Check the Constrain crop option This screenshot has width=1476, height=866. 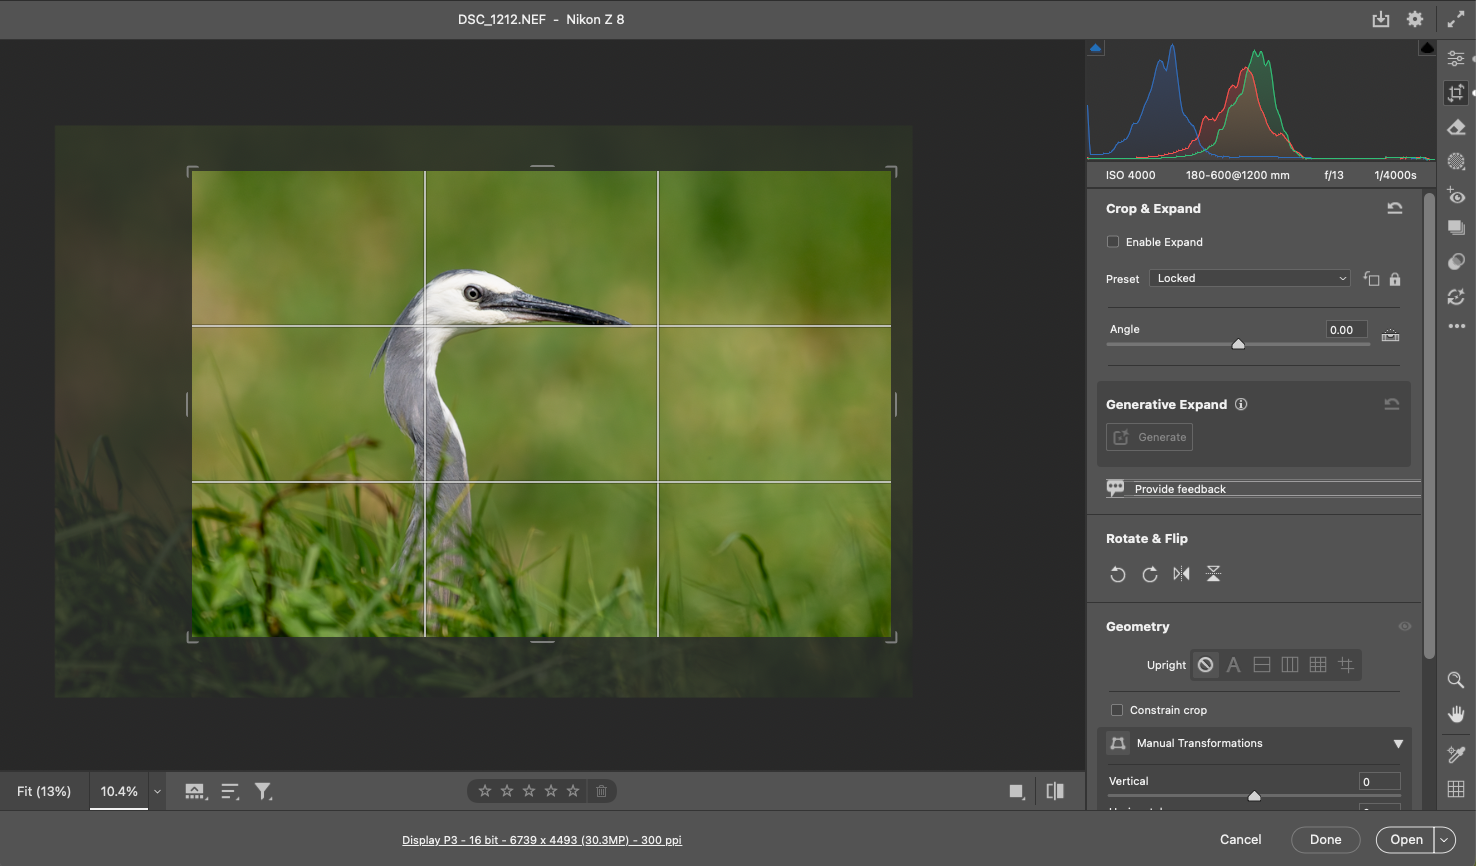click(x=1117, y=710)
